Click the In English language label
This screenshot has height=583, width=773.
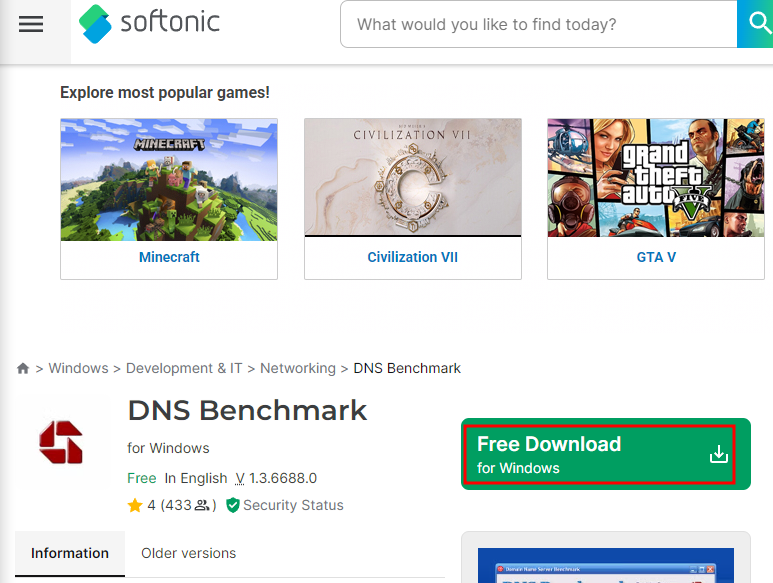[x=196, y=478]
